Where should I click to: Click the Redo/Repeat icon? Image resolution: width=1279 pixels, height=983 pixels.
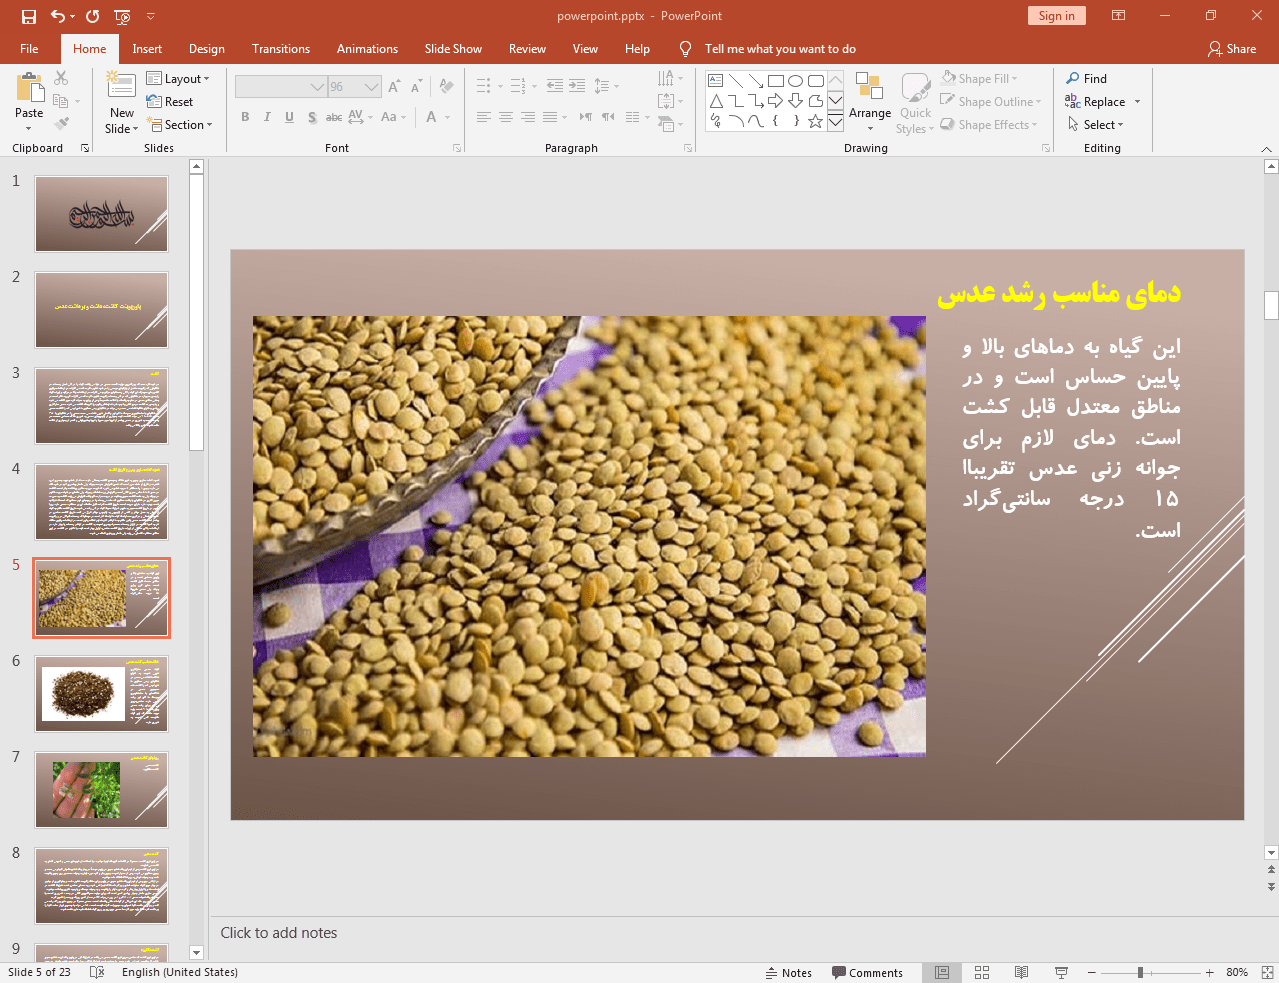(x=93, y=16)
